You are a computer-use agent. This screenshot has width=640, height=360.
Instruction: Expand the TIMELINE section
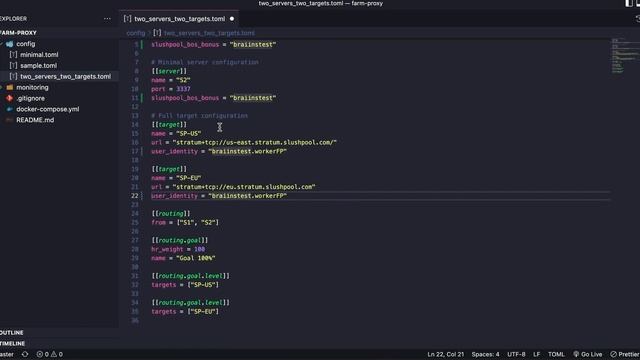tap(13, 344)
